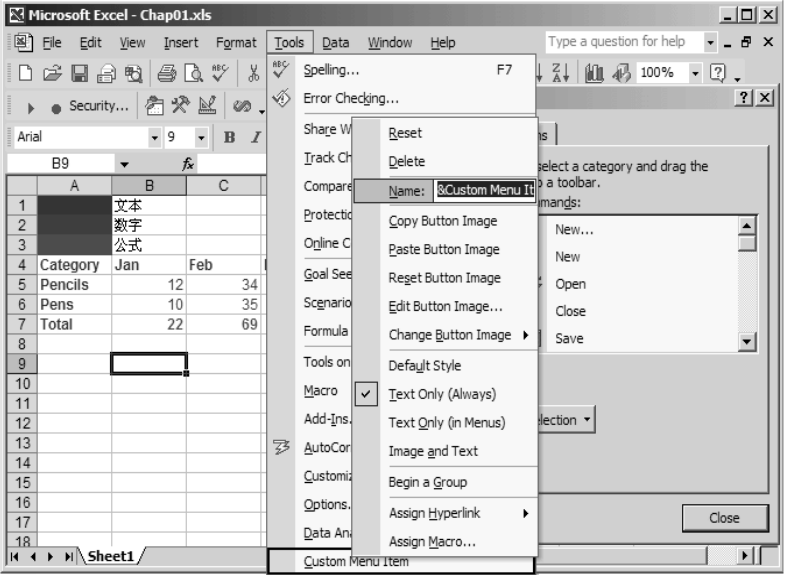Image resolution: width=786 pixels, height=575 pixels.
Task: Click the Name text field in menu
Action: 485,190
